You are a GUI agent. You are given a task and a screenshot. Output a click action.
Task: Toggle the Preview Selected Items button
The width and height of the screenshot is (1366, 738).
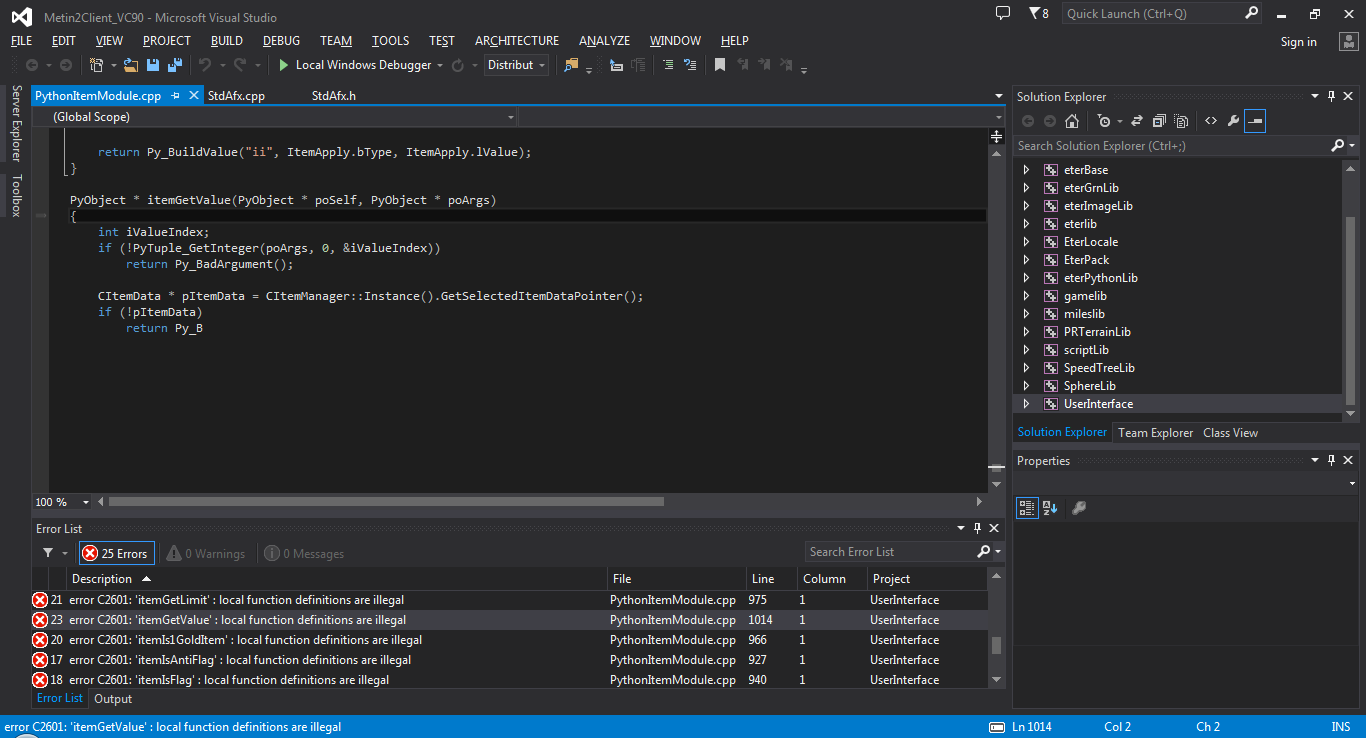(1255, 121)
